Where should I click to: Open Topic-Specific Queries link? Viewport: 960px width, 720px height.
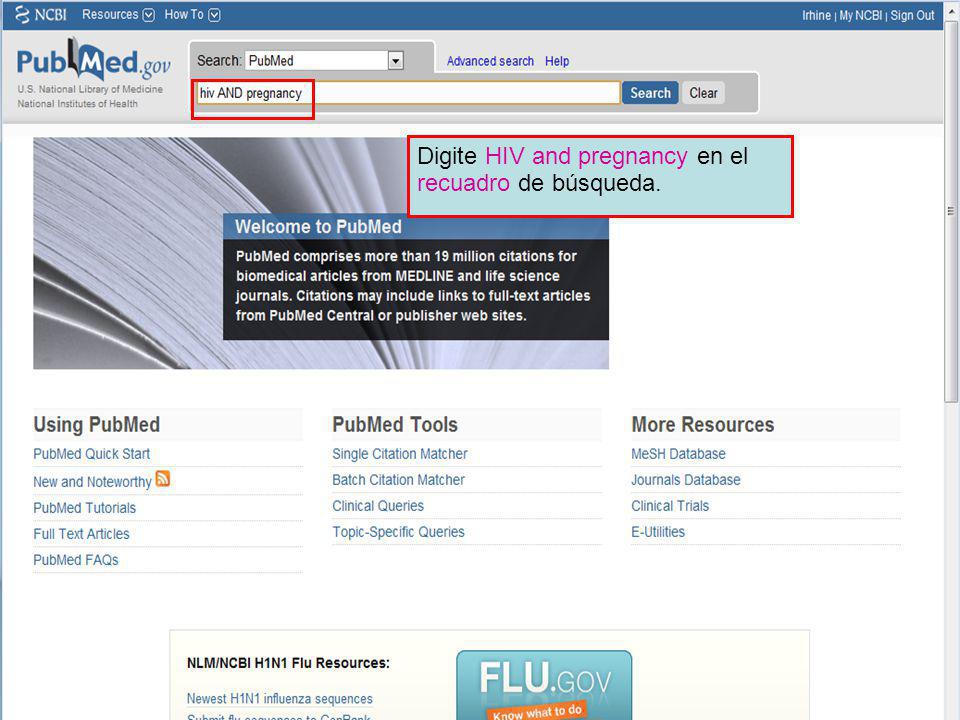(x=399, y=532)
